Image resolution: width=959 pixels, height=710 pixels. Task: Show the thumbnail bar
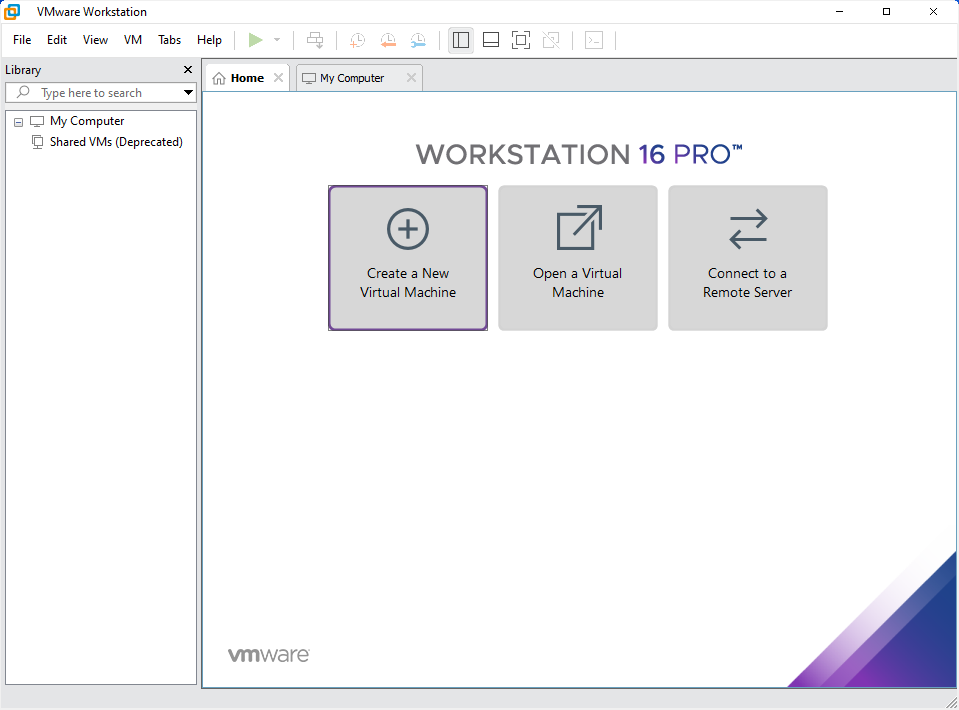click(490, 40)
